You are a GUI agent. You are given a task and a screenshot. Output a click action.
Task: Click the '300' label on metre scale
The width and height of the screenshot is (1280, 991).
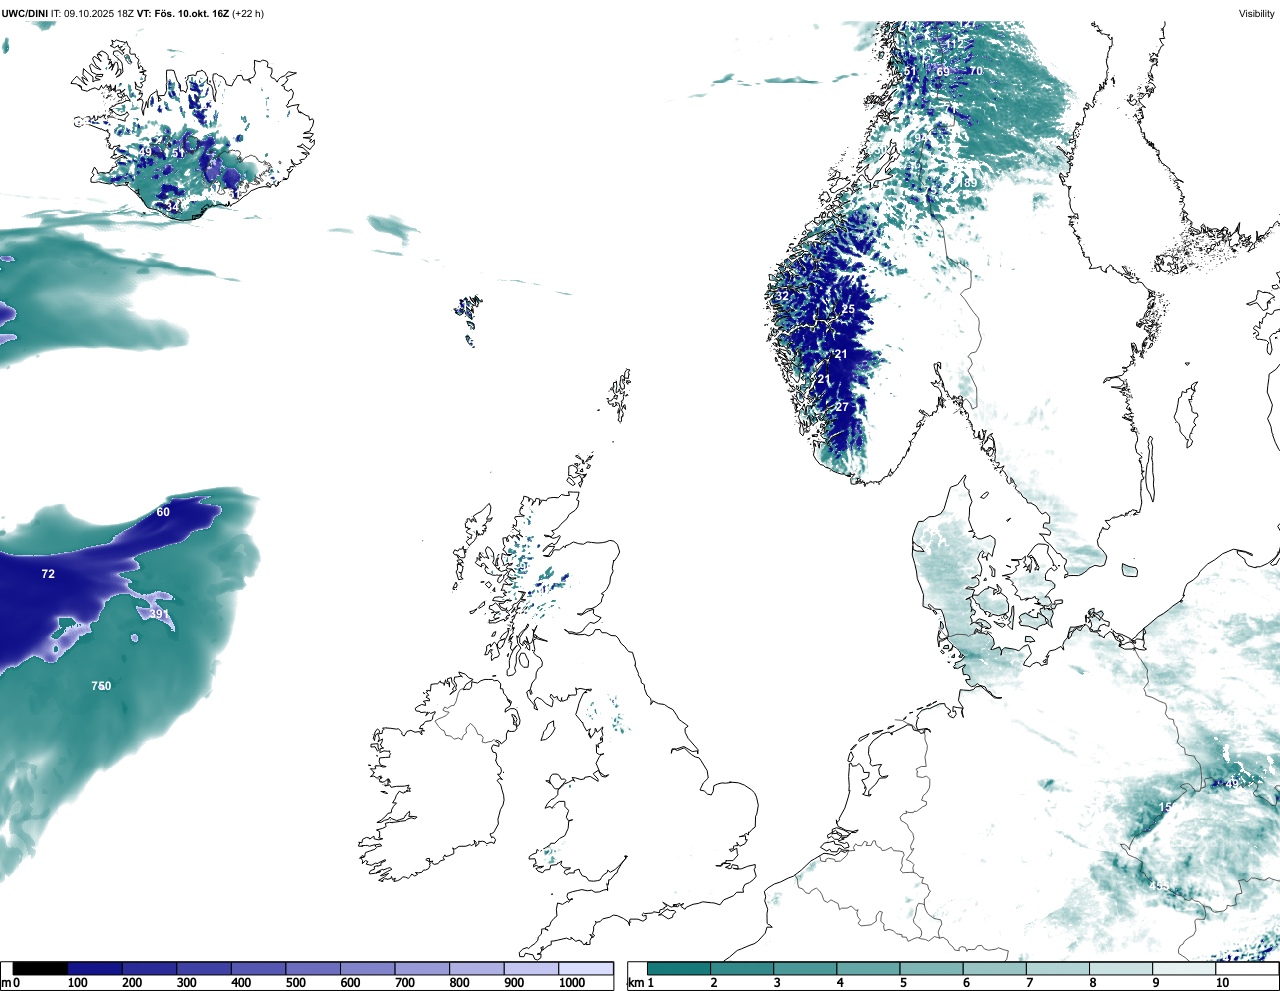pyautogui.click(x=186, y=983)
